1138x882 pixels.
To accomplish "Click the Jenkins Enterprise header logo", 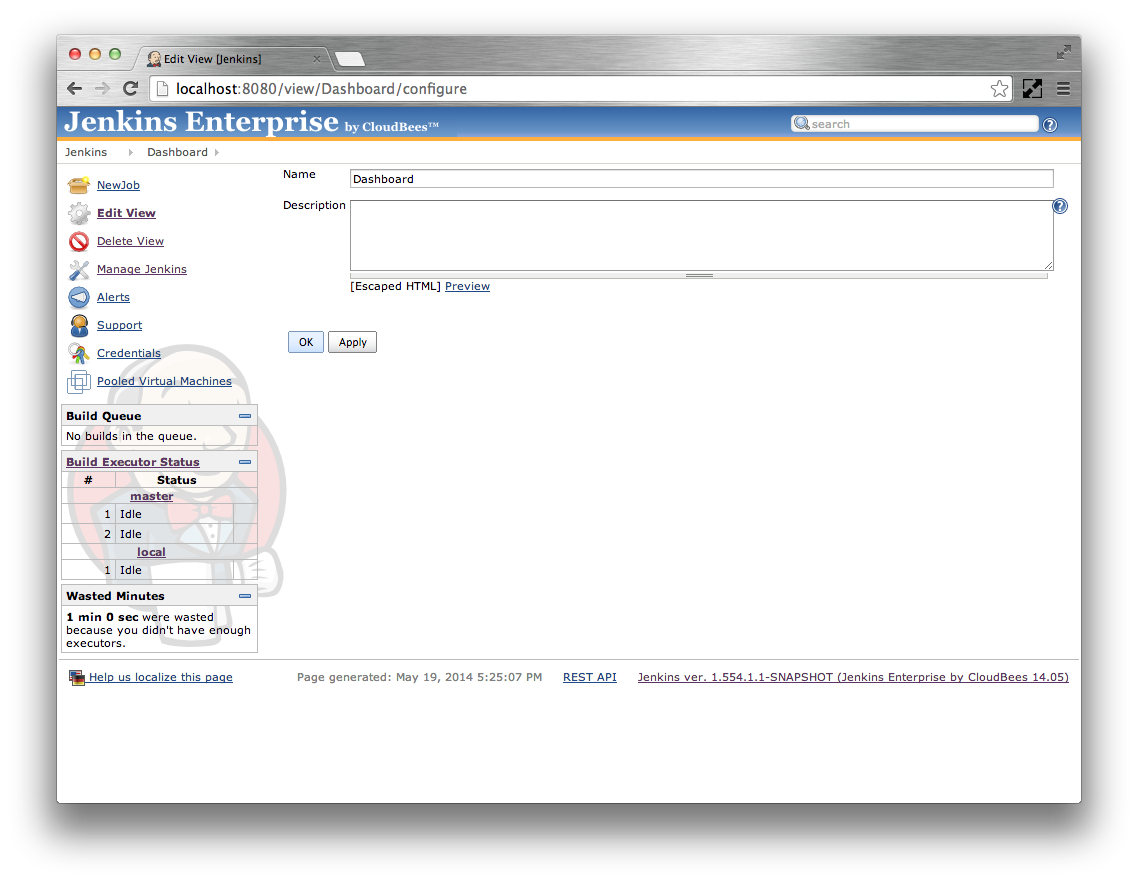I will 251,122.
